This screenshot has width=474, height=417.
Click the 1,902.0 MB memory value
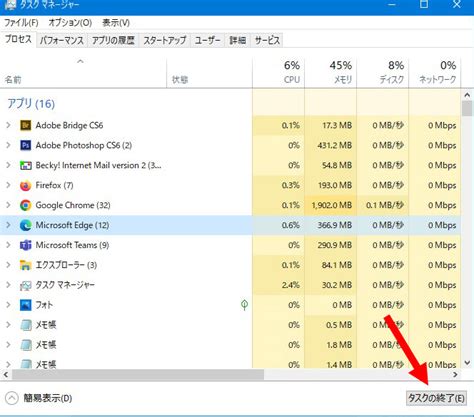[332, 205]
